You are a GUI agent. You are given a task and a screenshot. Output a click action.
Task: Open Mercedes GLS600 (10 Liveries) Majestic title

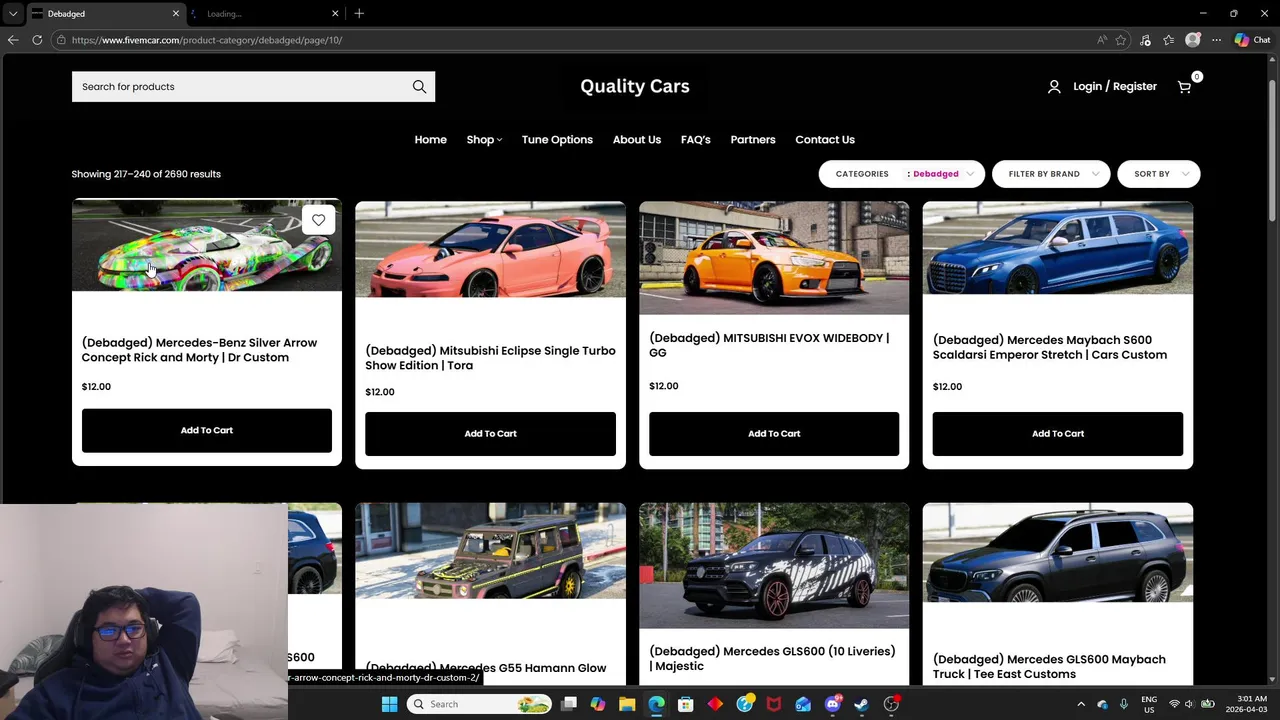tap(772, 658)
